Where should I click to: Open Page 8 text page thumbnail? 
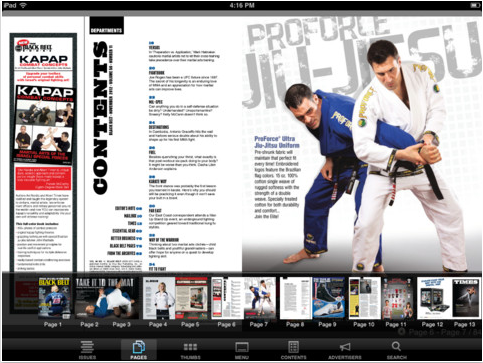click(296, 298)
